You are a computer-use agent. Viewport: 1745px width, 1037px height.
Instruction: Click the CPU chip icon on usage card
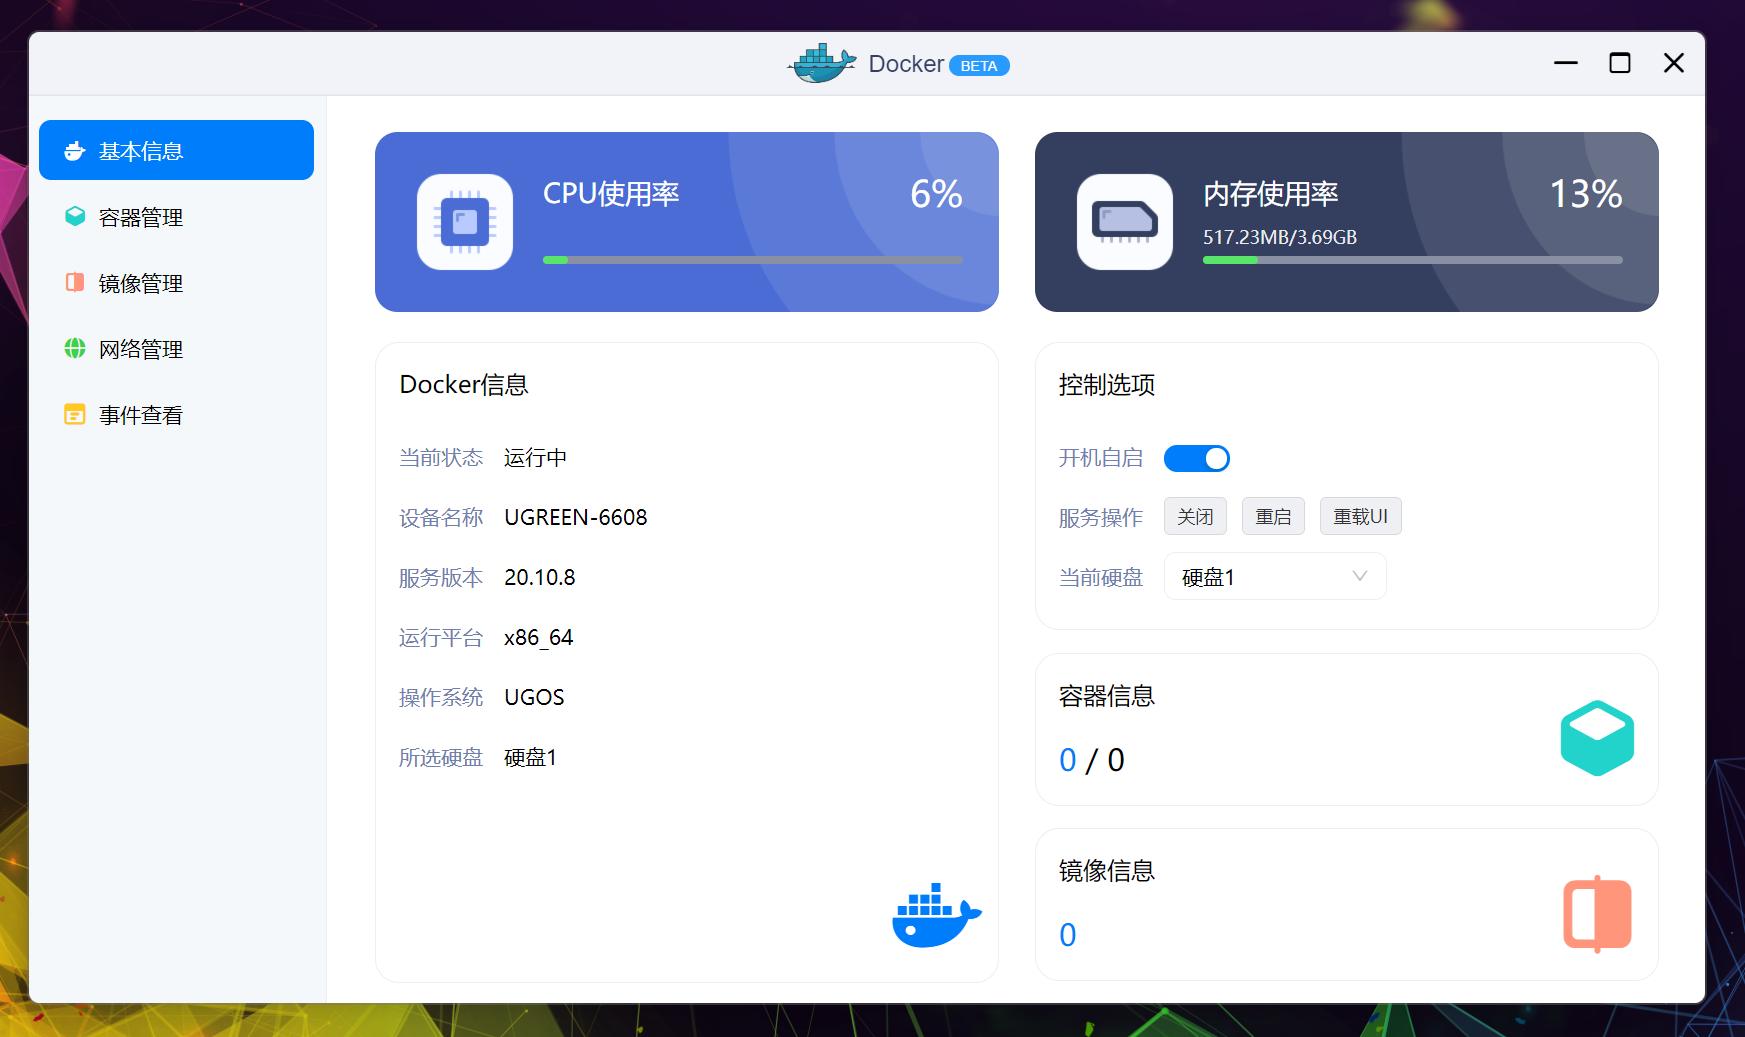[x=464, y=222]
